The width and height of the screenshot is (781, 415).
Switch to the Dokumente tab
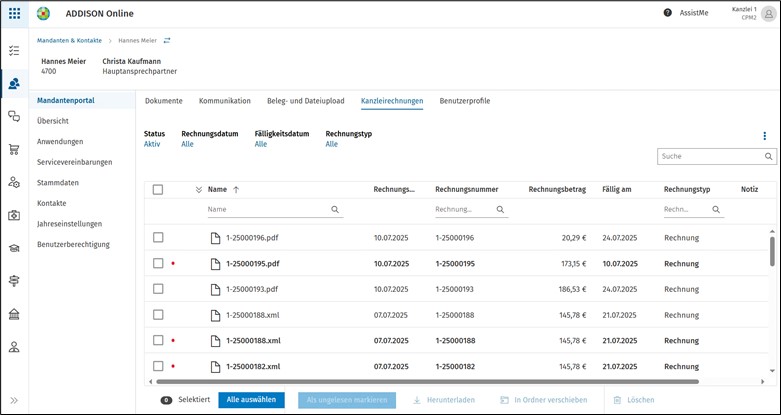[163, 101]
